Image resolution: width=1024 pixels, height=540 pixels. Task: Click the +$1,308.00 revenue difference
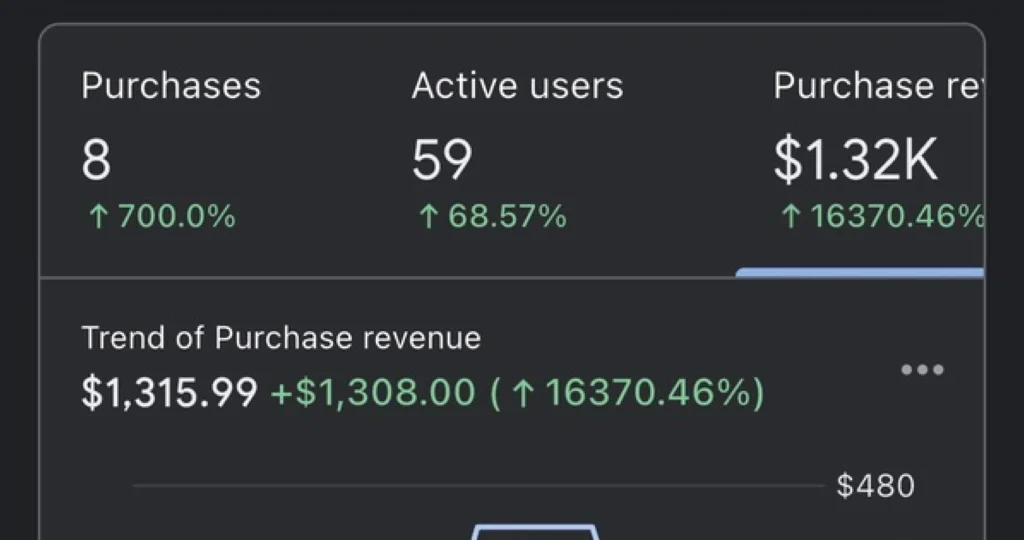point(372,392)
